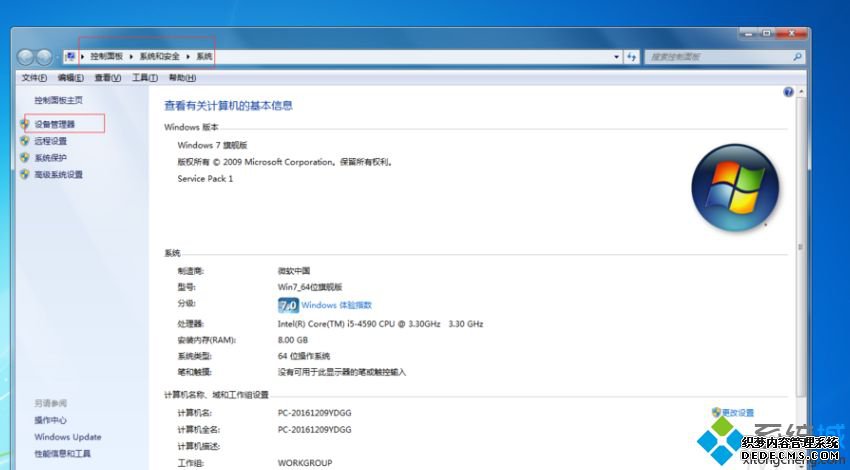Click into the 搜索控制面板 search field

click(718, 56)
